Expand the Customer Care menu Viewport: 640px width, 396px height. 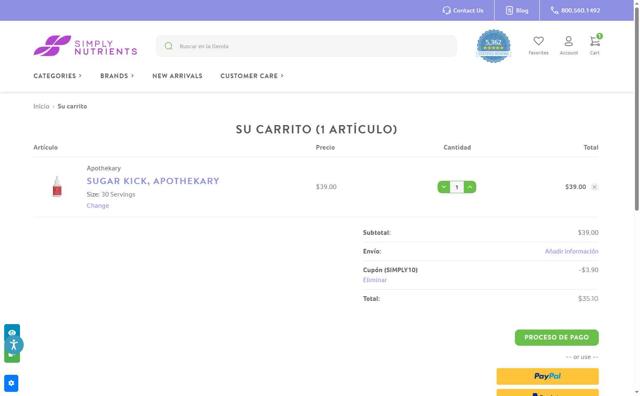[x=252, y=76]
